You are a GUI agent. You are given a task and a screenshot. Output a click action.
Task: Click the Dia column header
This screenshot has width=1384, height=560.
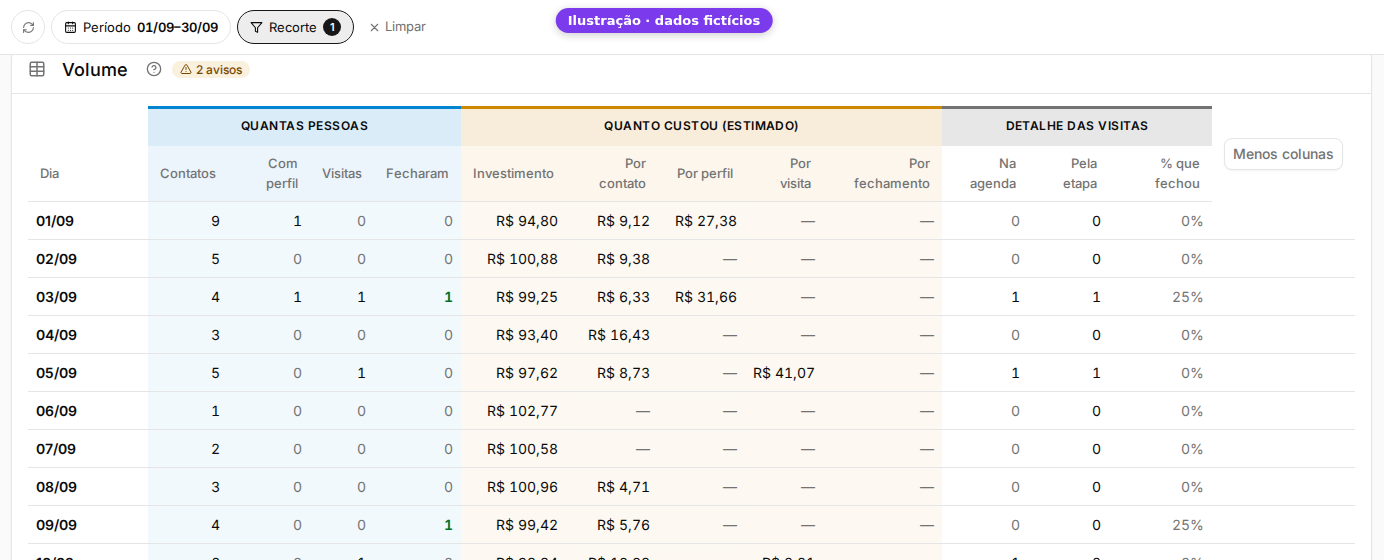(49, 173)
